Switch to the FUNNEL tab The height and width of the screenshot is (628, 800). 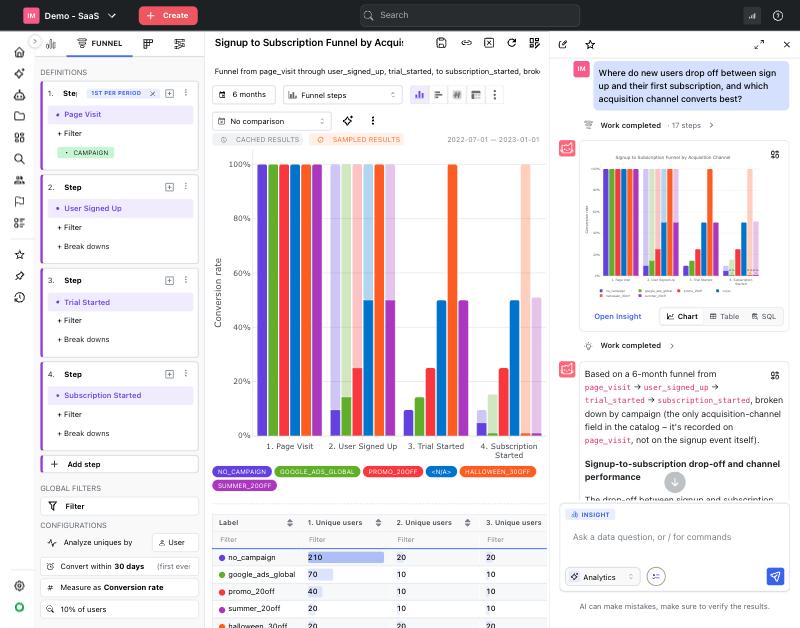[100, 44]
